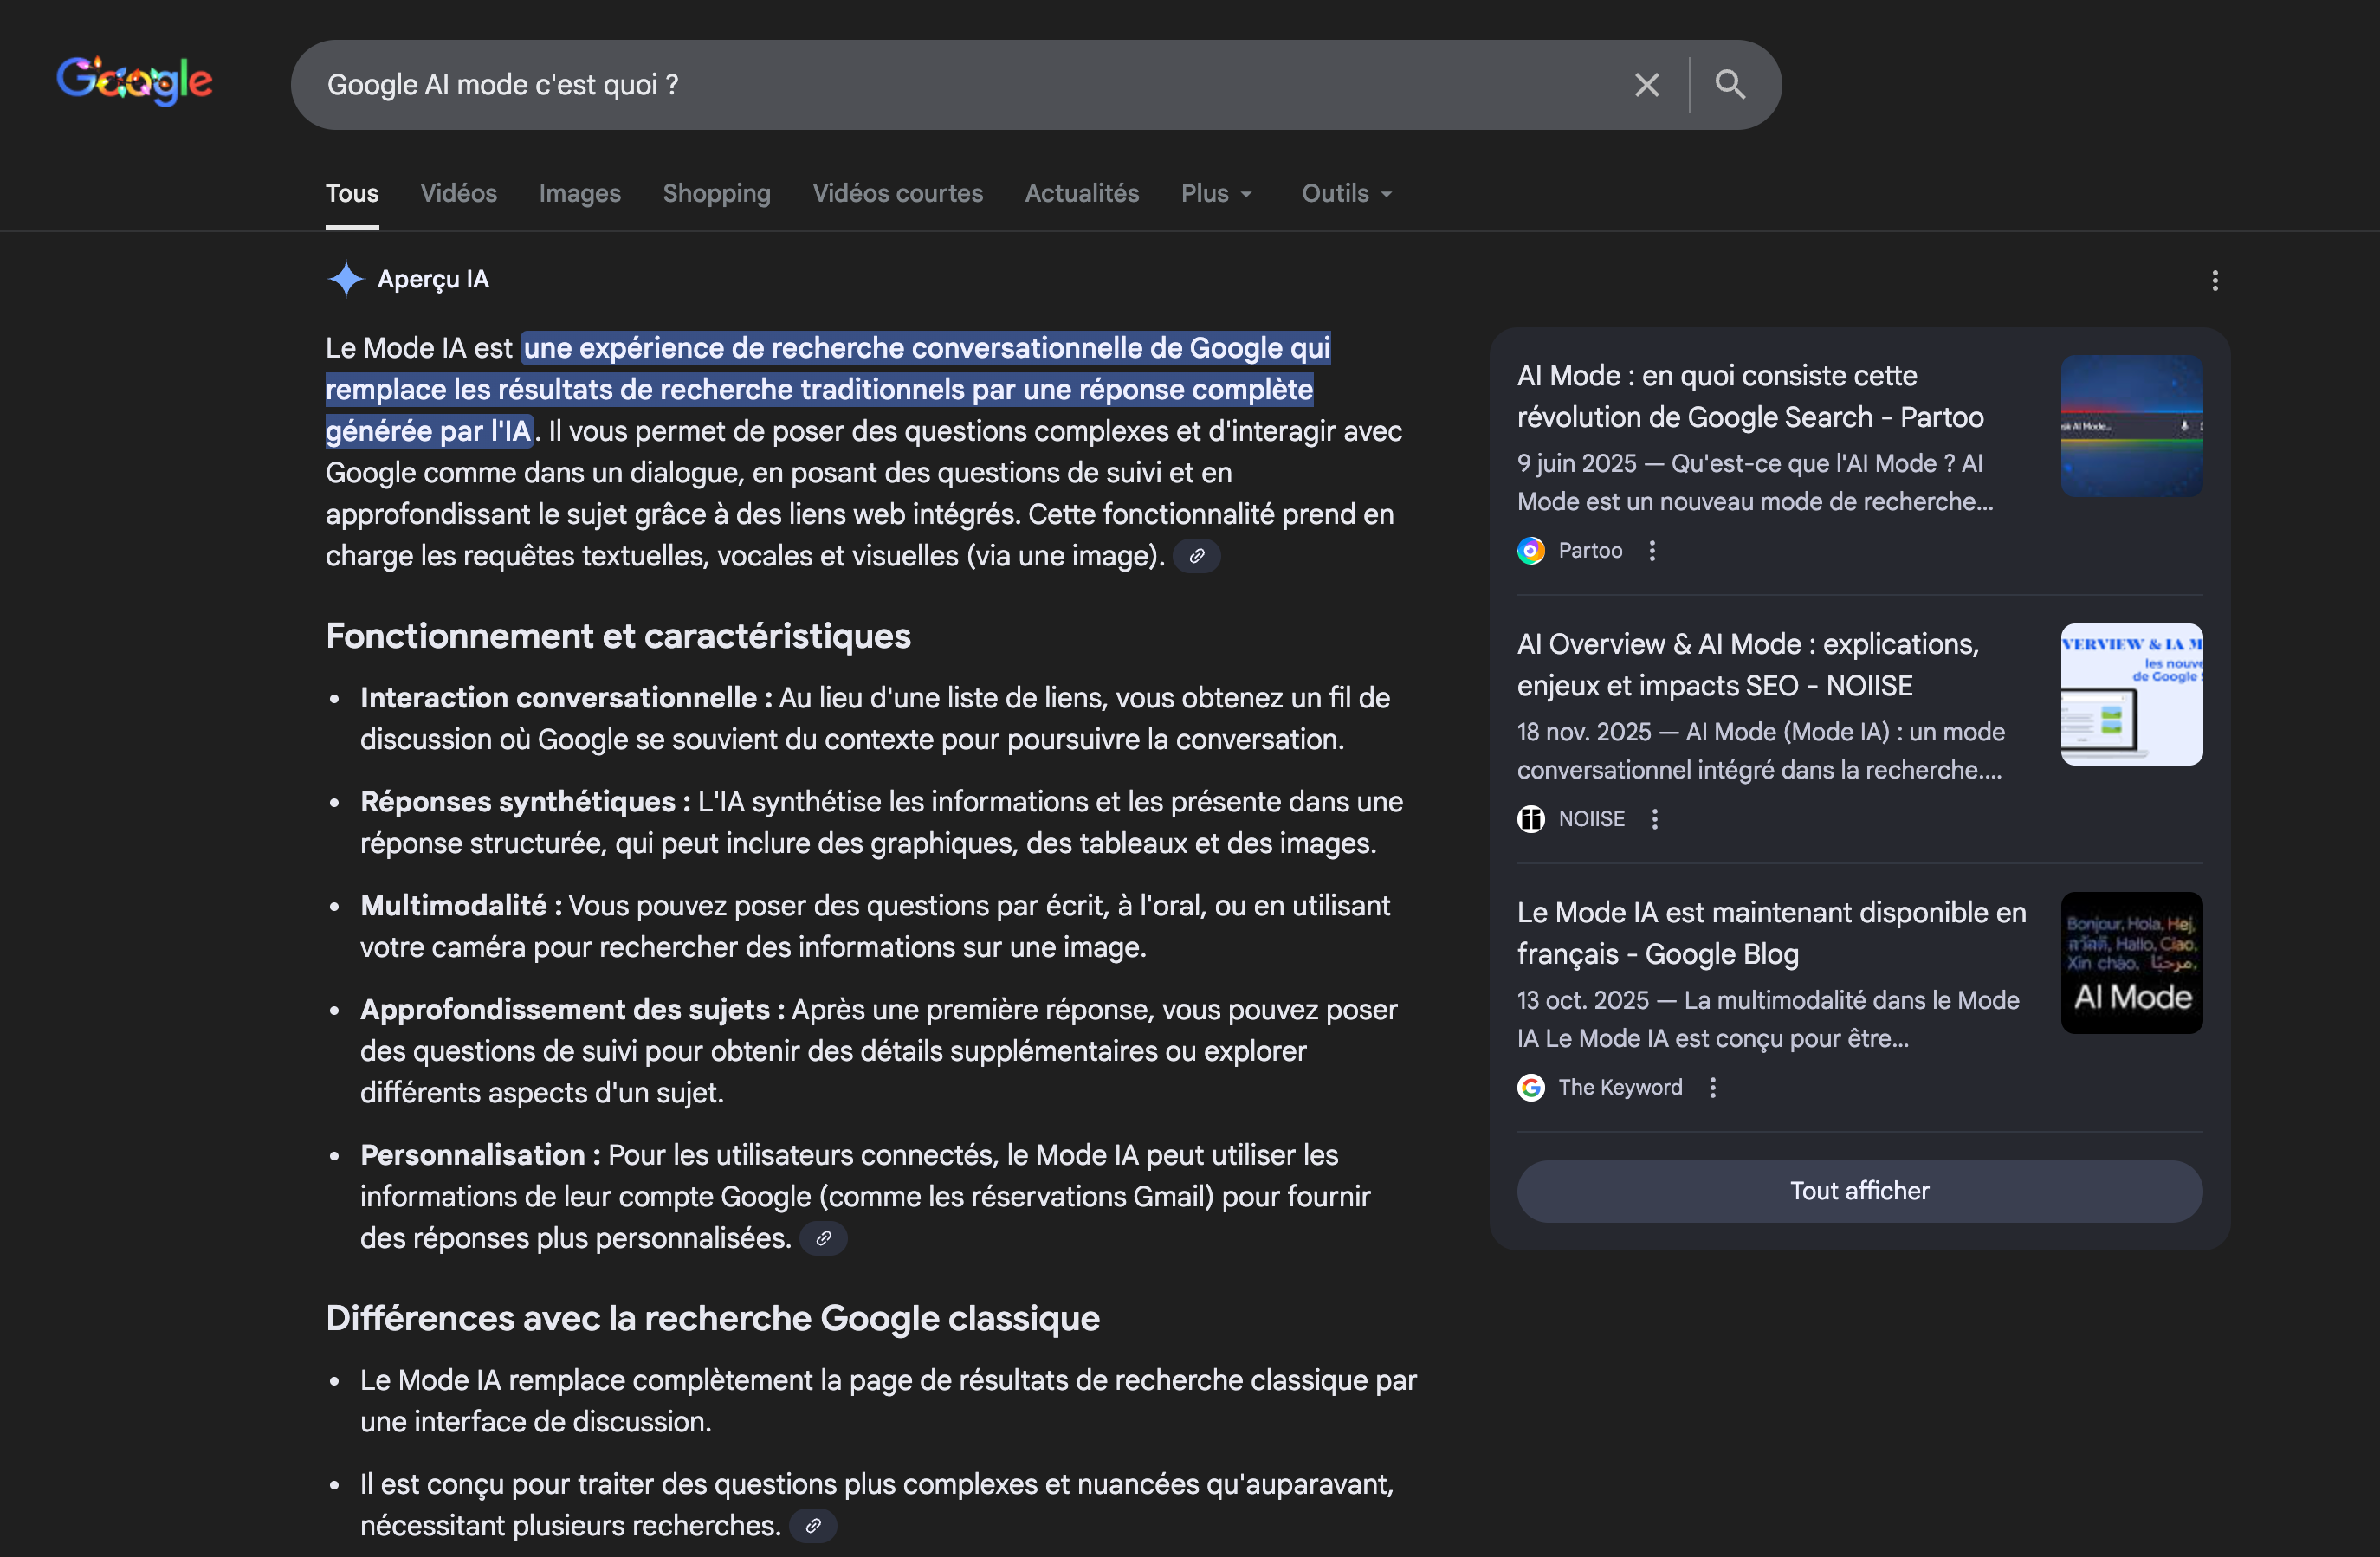Image resolution: width=2380 pixels, height=1557 pixels.
Task: Click link chip after 'plusieurs recherches' text
Action: (x=813, y=1525)
